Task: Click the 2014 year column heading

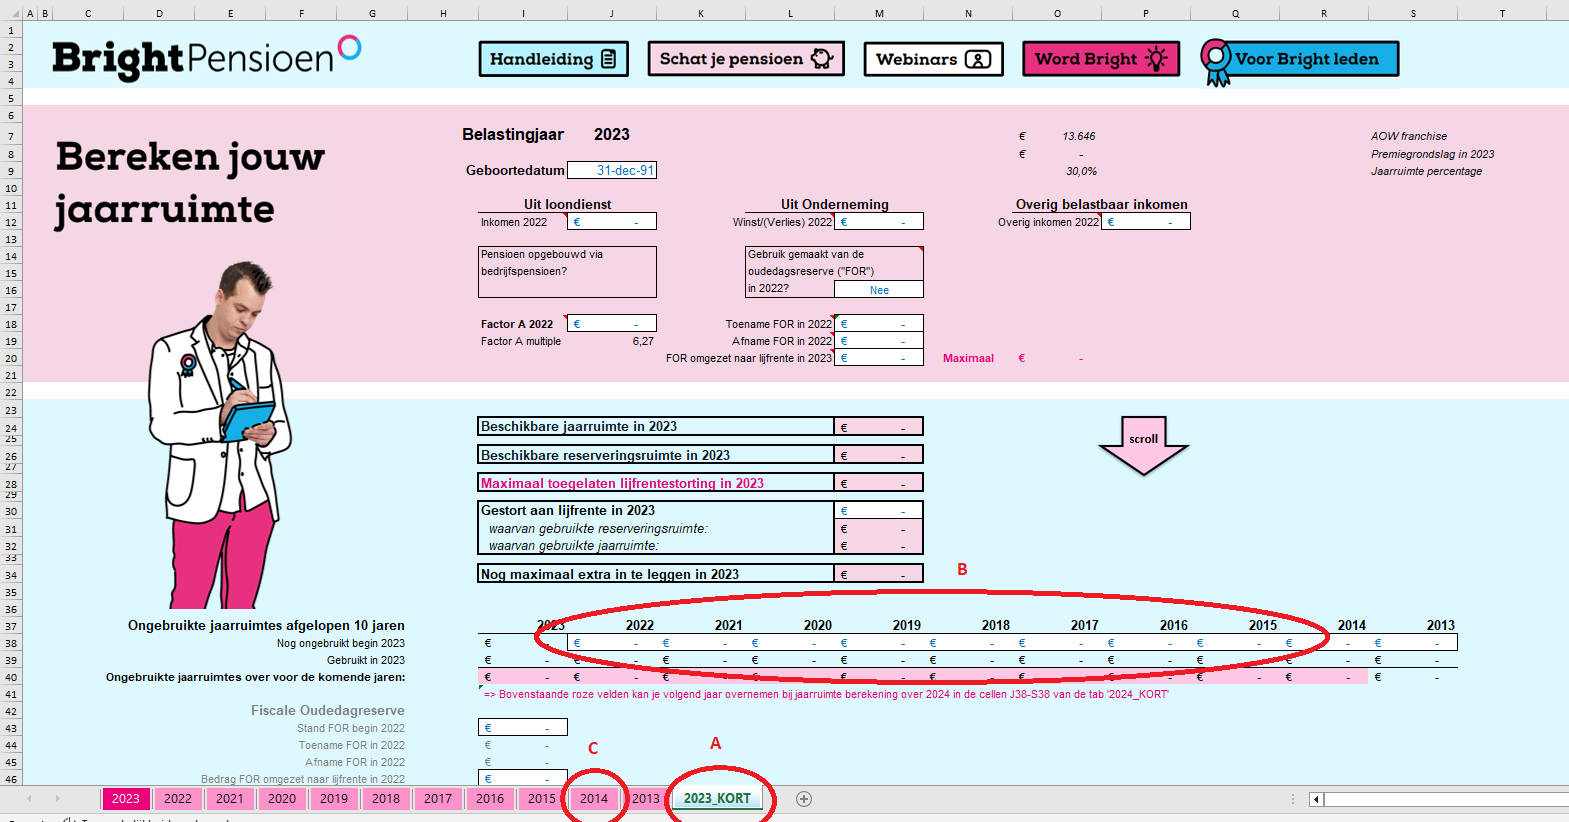Action: [x=1352, y=625]
